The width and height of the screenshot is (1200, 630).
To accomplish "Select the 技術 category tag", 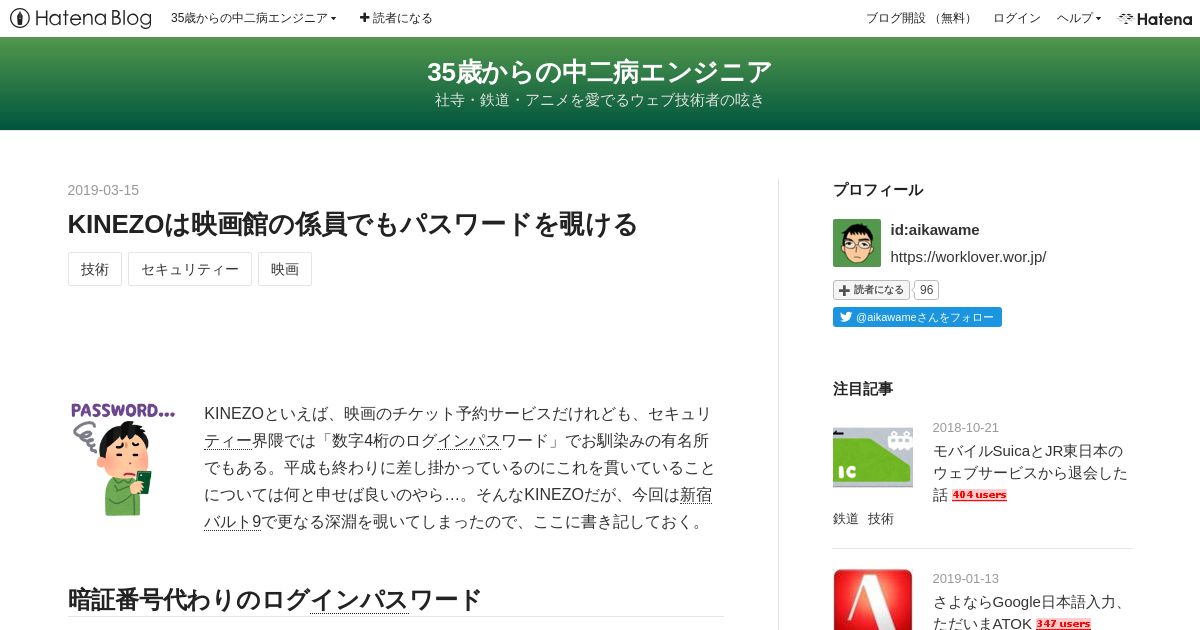I will [95, 269].
